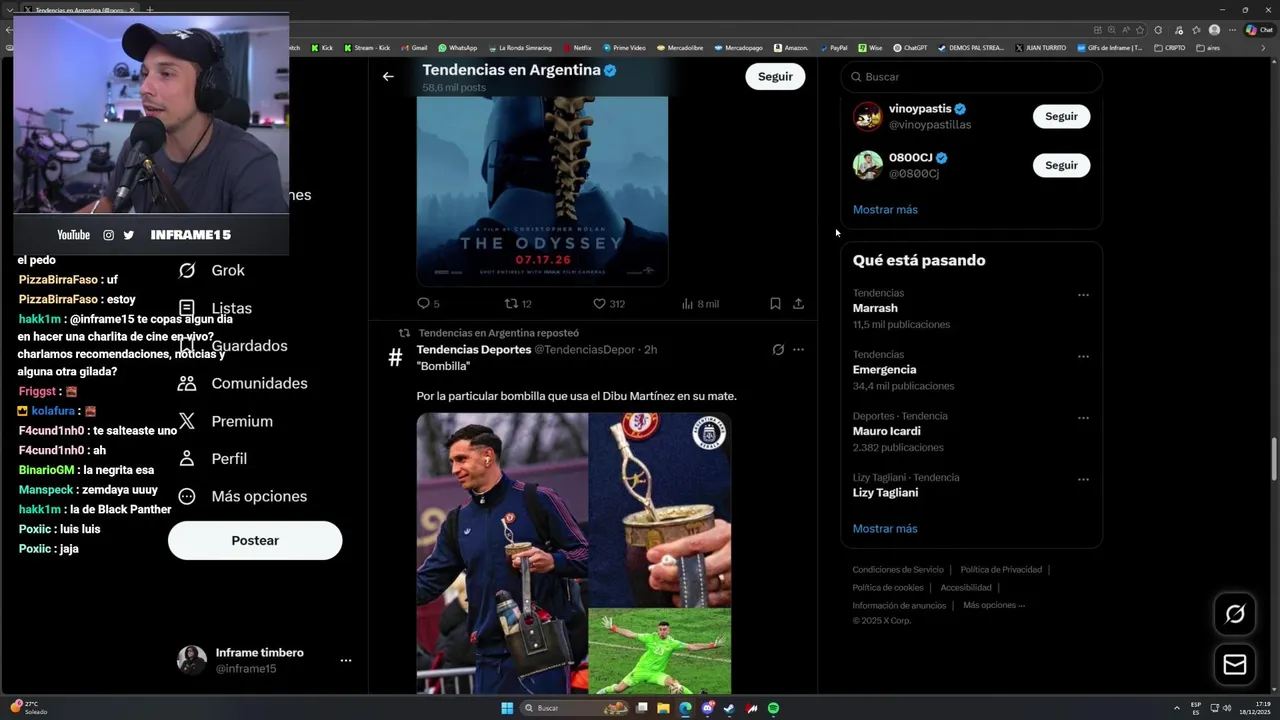Click the reply icon under the Odyssey post
This screenshot has height=720, width=1280.
click(x=423, y=303)
